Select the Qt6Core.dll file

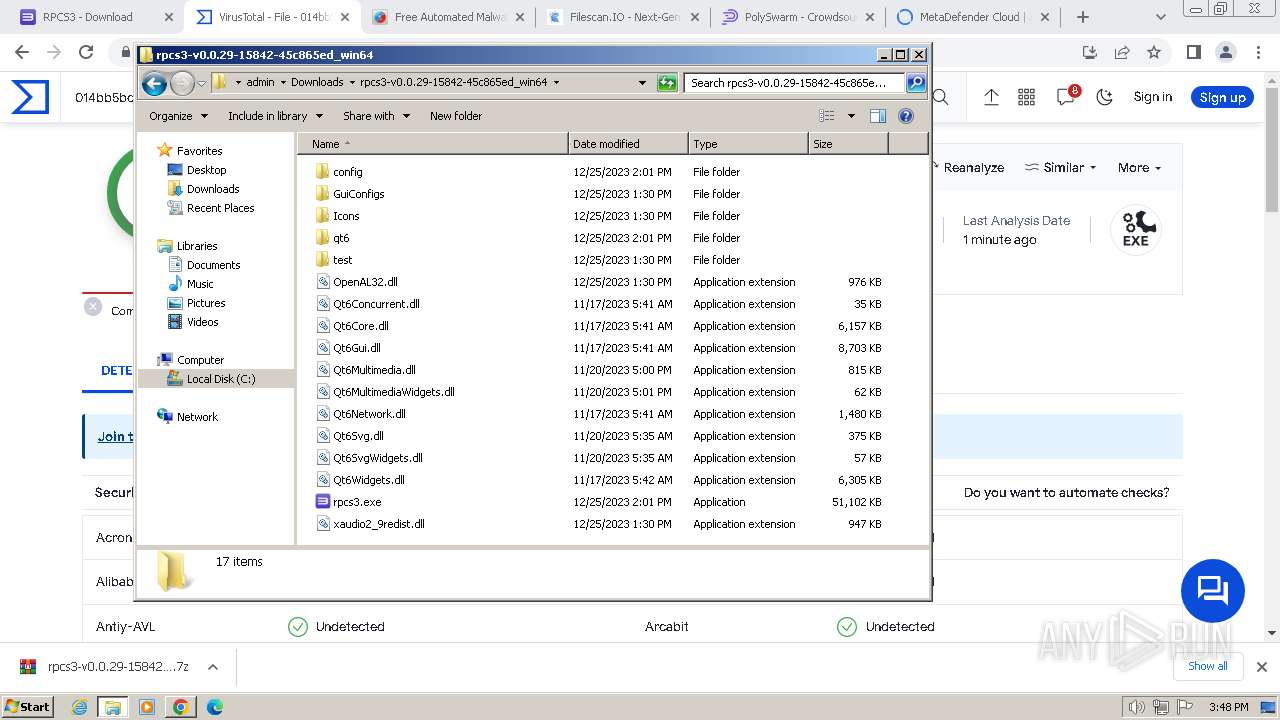pos(361,326)
